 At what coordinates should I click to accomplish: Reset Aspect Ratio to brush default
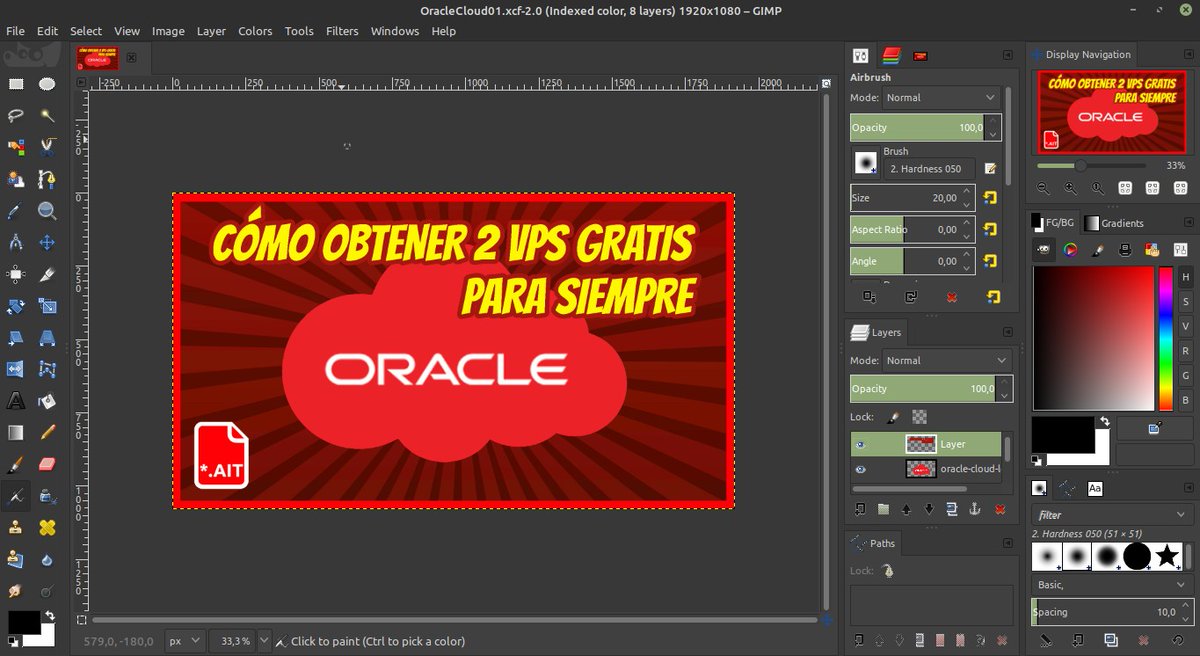coord(991,229)
